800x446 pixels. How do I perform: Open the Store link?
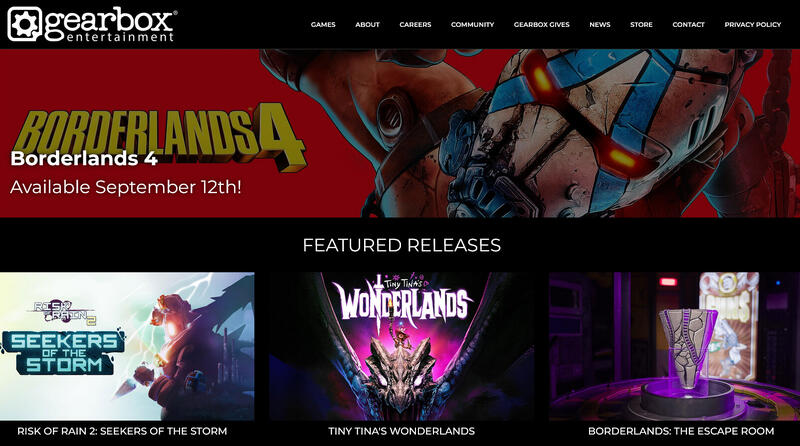click(641, 24)
